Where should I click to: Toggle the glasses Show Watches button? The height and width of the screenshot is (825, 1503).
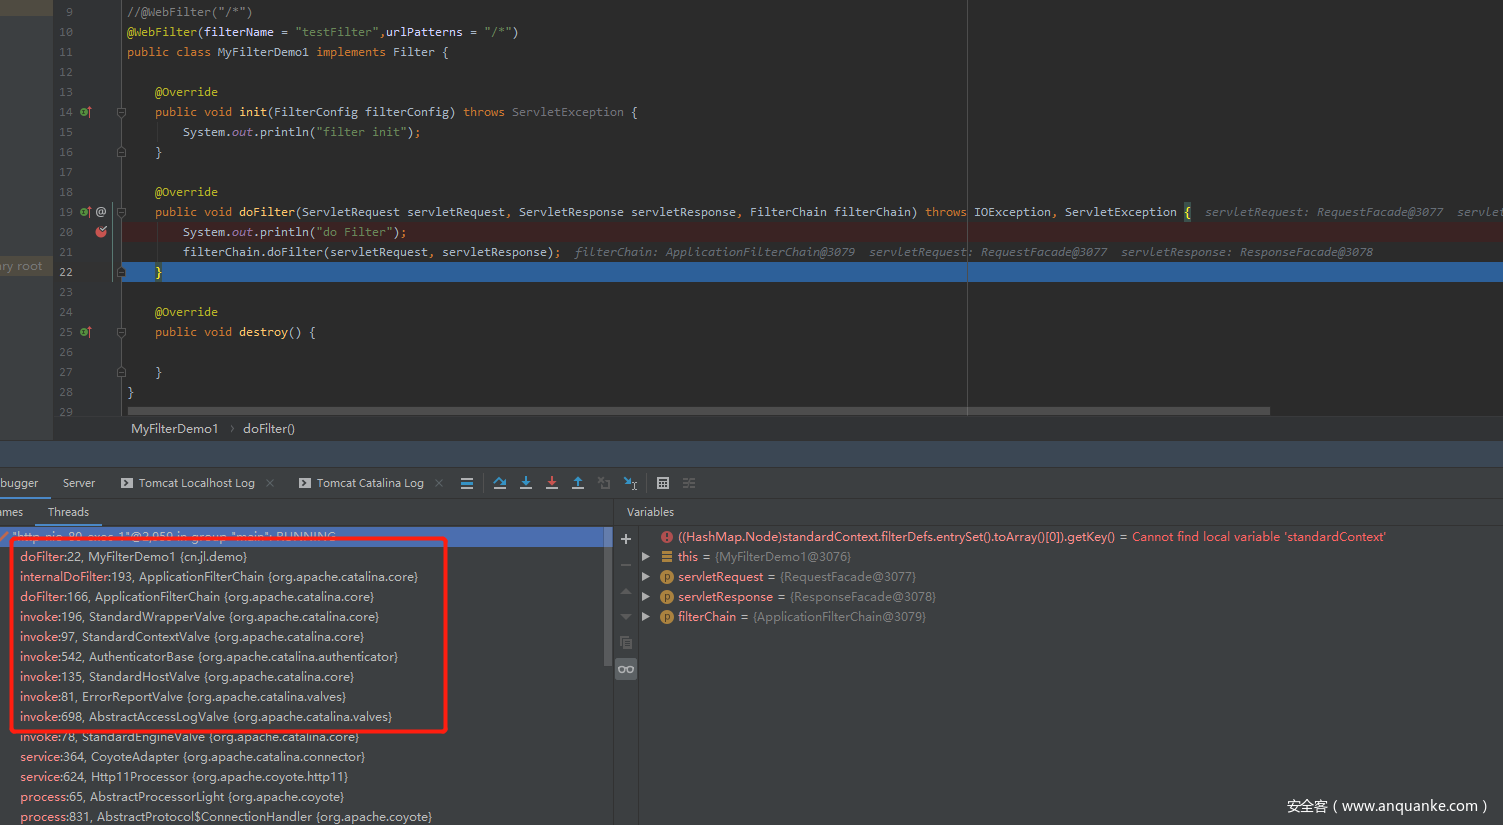(626, 669)
